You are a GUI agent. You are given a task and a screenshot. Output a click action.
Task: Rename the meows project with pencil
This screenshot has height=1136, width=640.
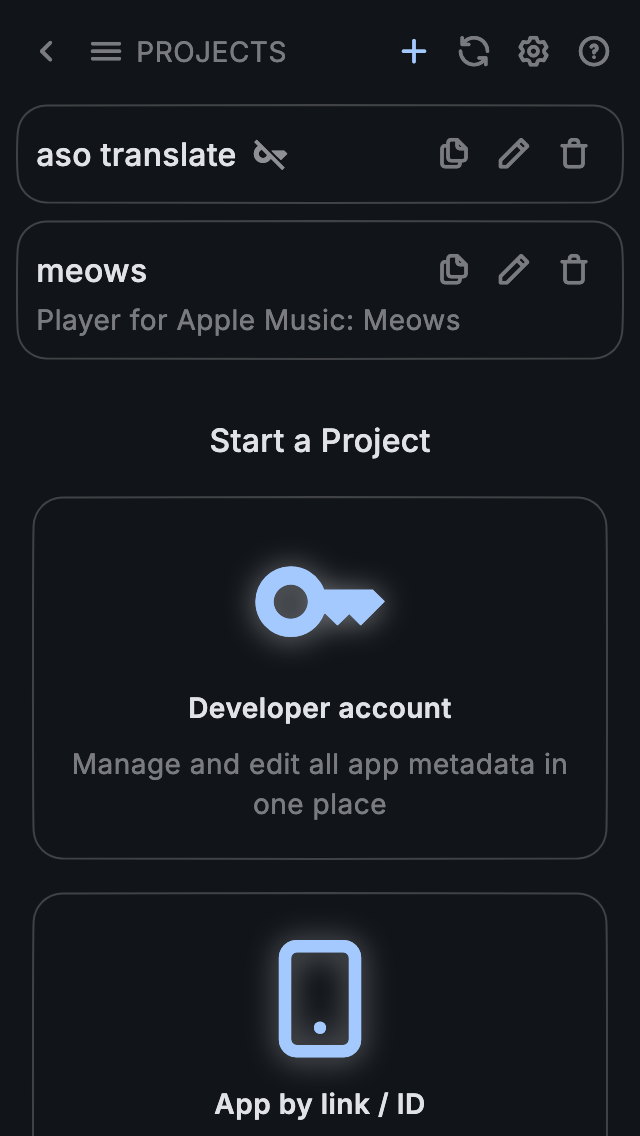(514, 270)
